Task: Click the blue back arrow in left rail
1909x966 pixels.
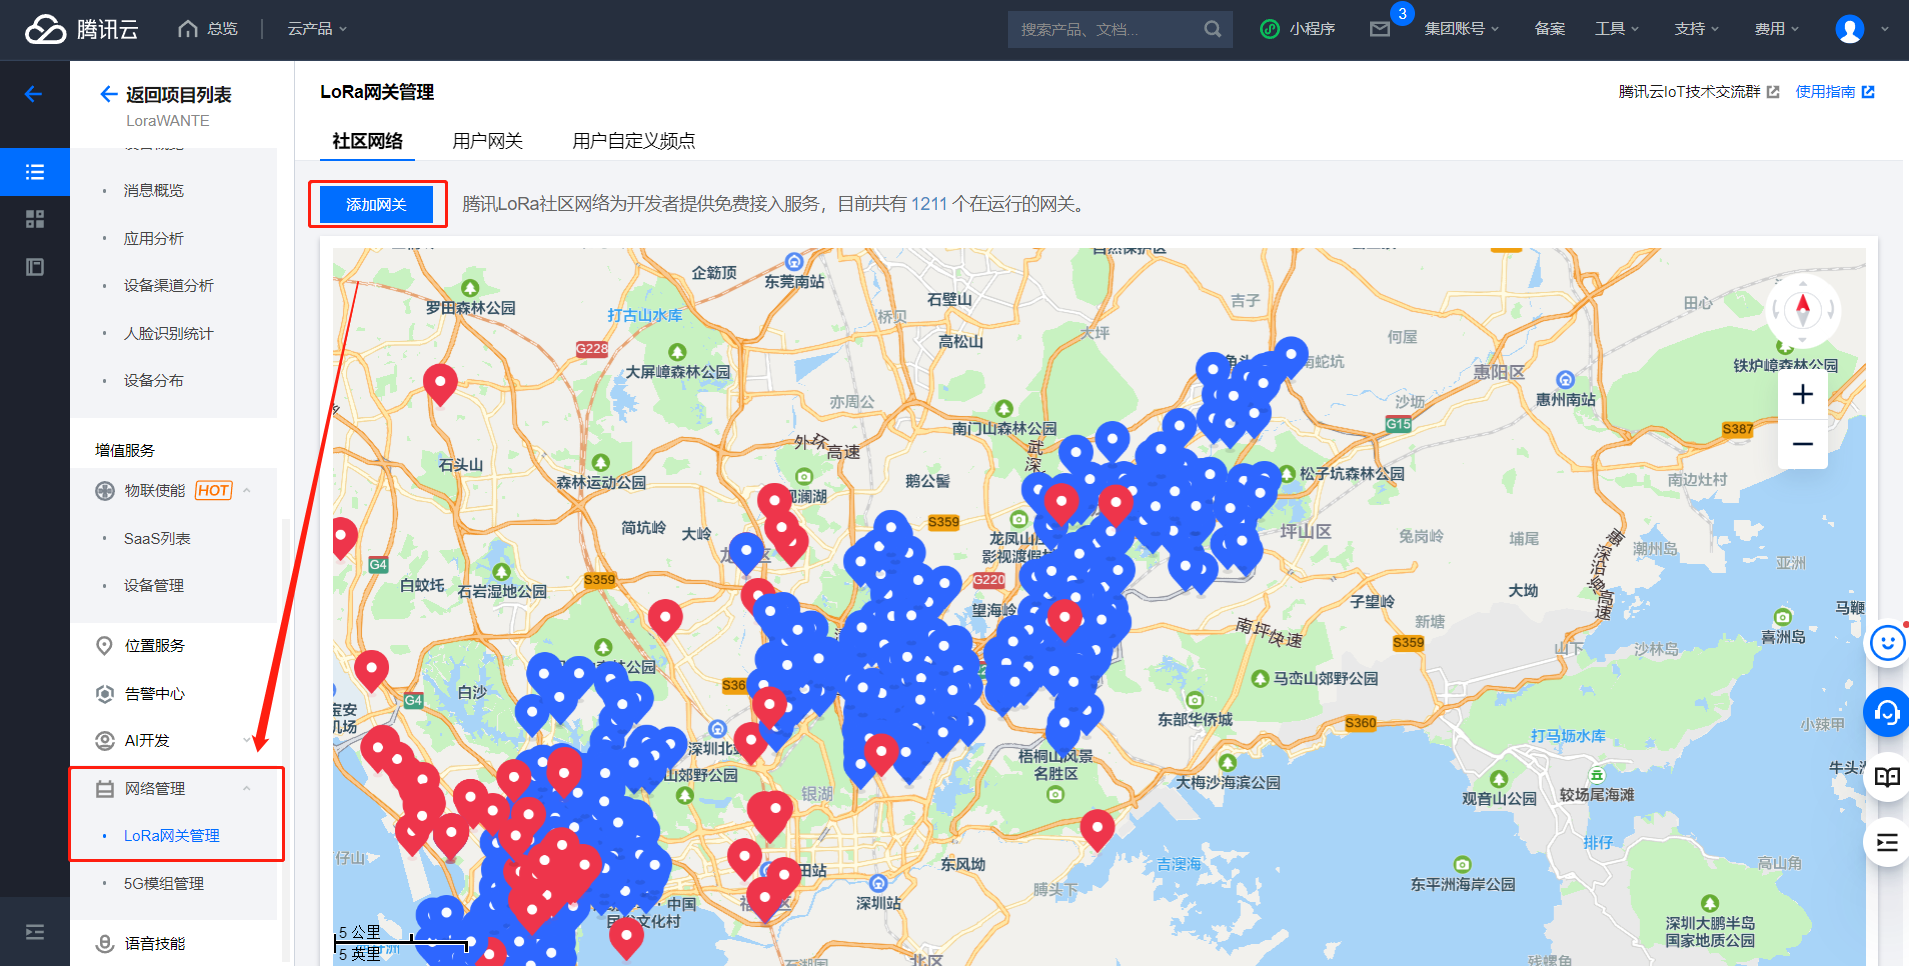Action: pos(33,94)
